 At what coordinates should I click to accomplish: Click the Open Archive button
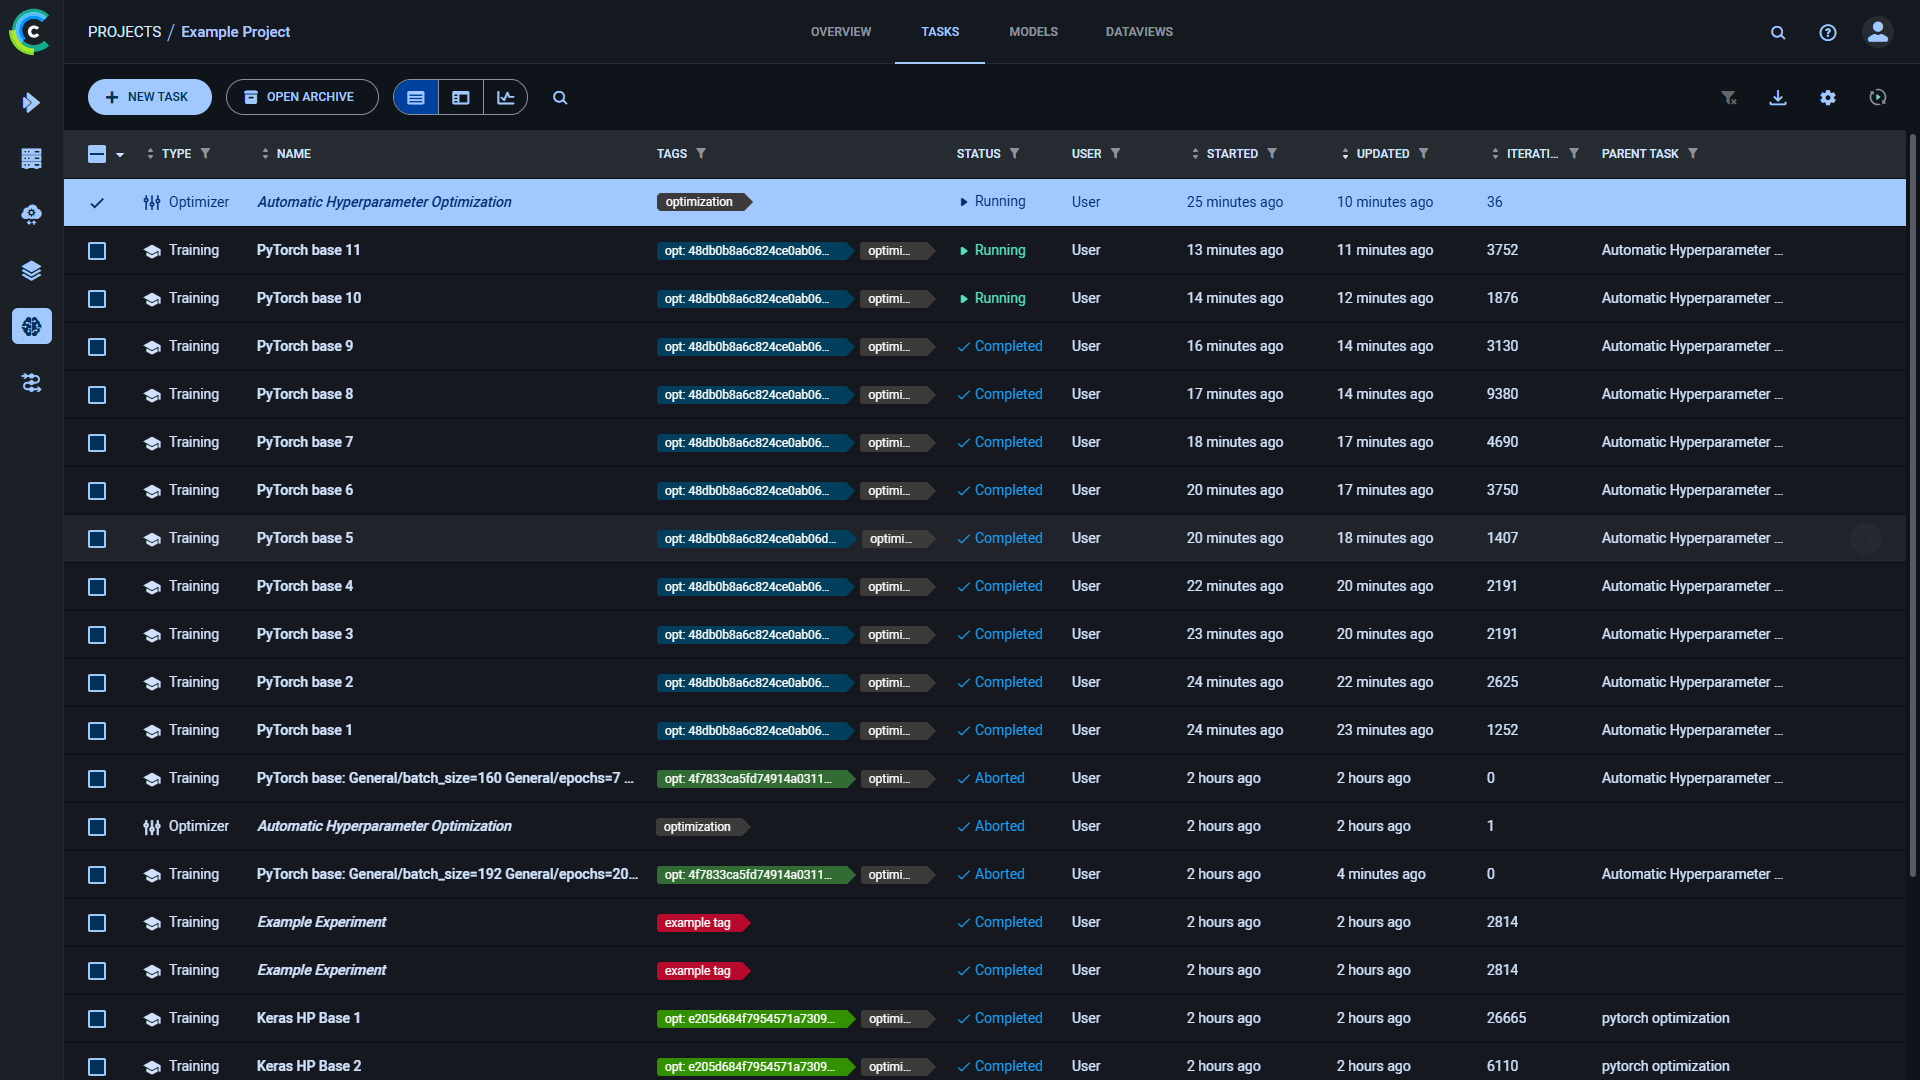(302, 97)
